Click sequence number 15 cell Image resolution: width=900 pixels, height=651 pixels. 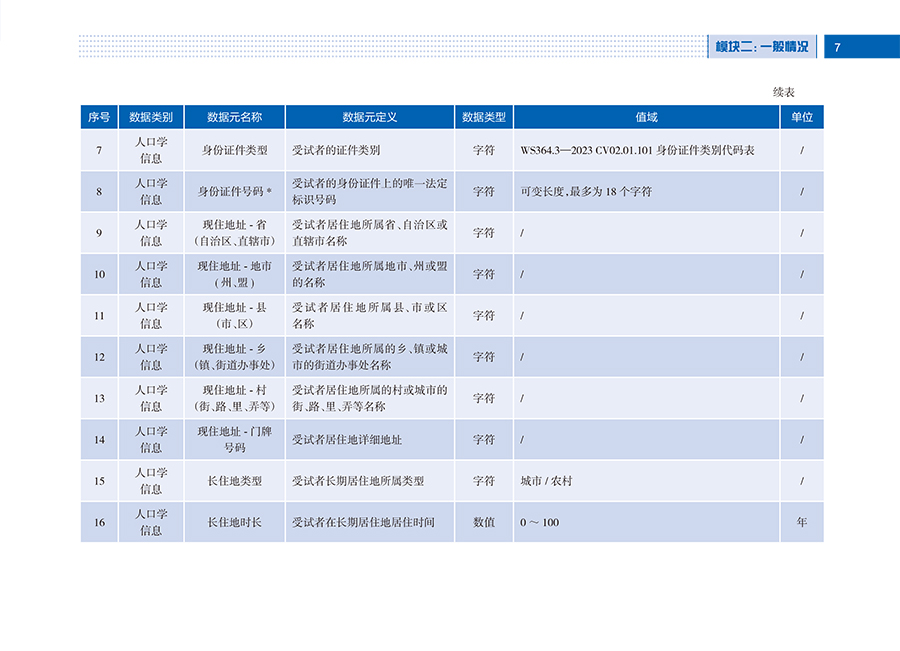point(99,481)
